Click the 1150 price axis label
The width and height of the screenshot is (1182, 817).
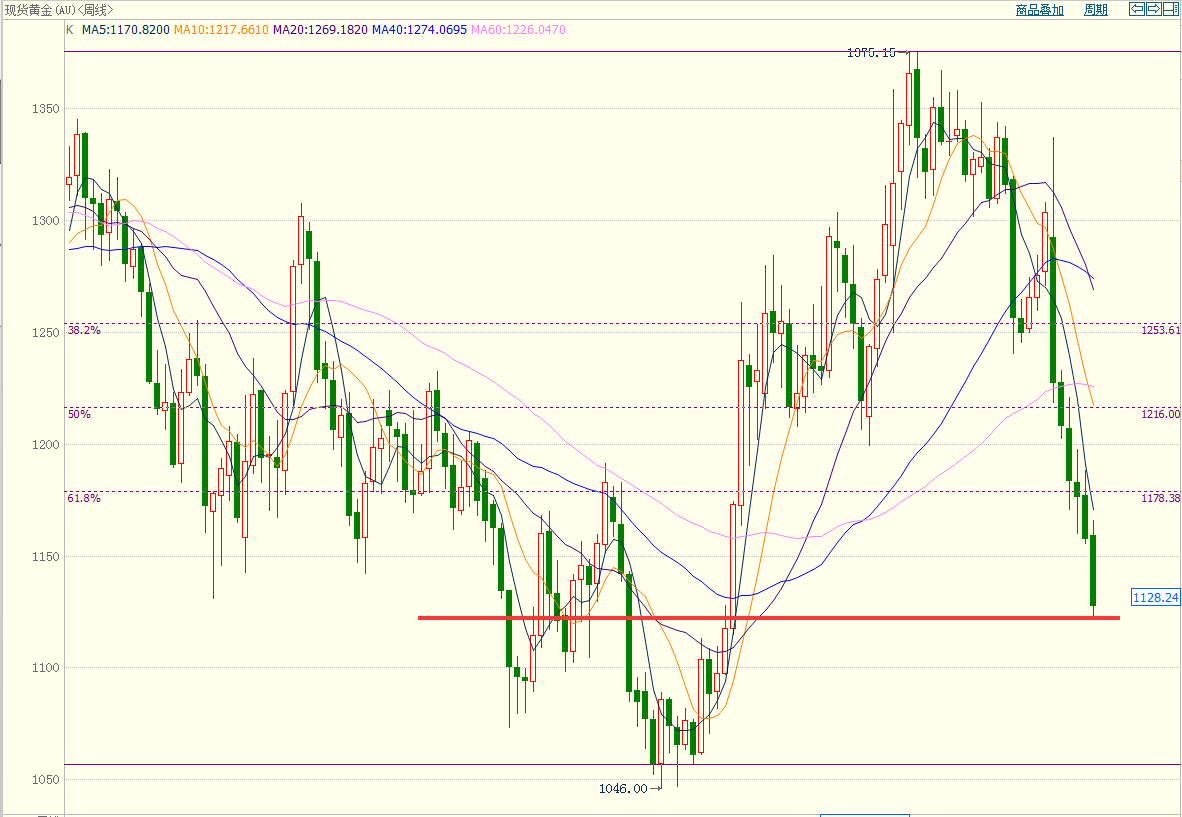click(x=45, y=556)
